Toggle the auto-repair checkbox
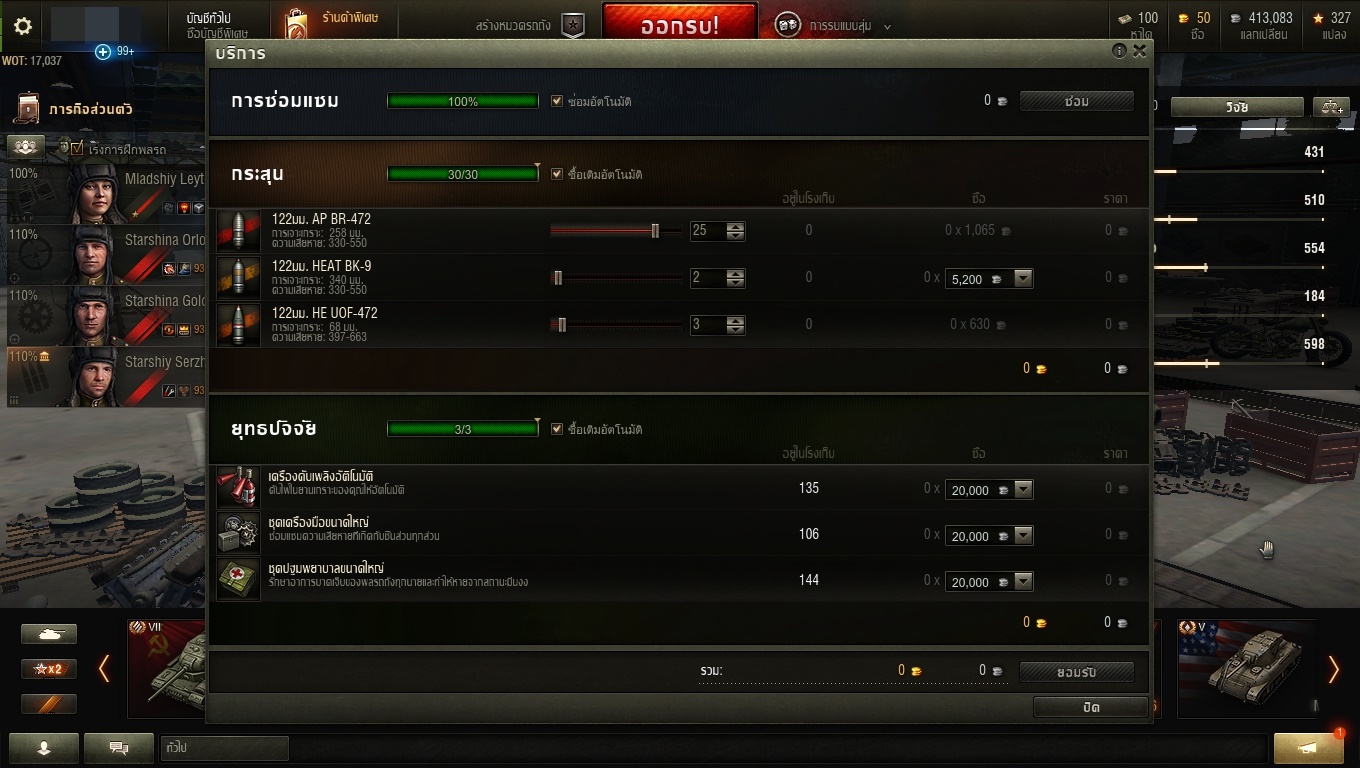Image resolution: width=1360 pixels, height=768 pixels. (558, 101)
